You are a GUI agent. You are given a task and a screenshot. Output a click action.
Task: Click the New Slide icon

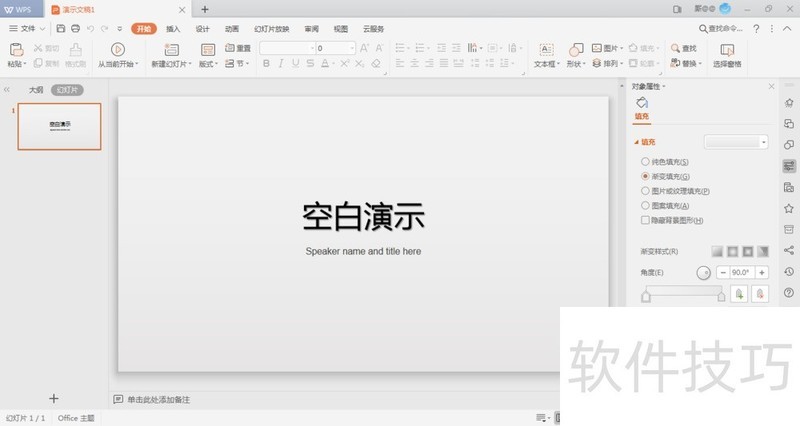(x=171, y=49)
